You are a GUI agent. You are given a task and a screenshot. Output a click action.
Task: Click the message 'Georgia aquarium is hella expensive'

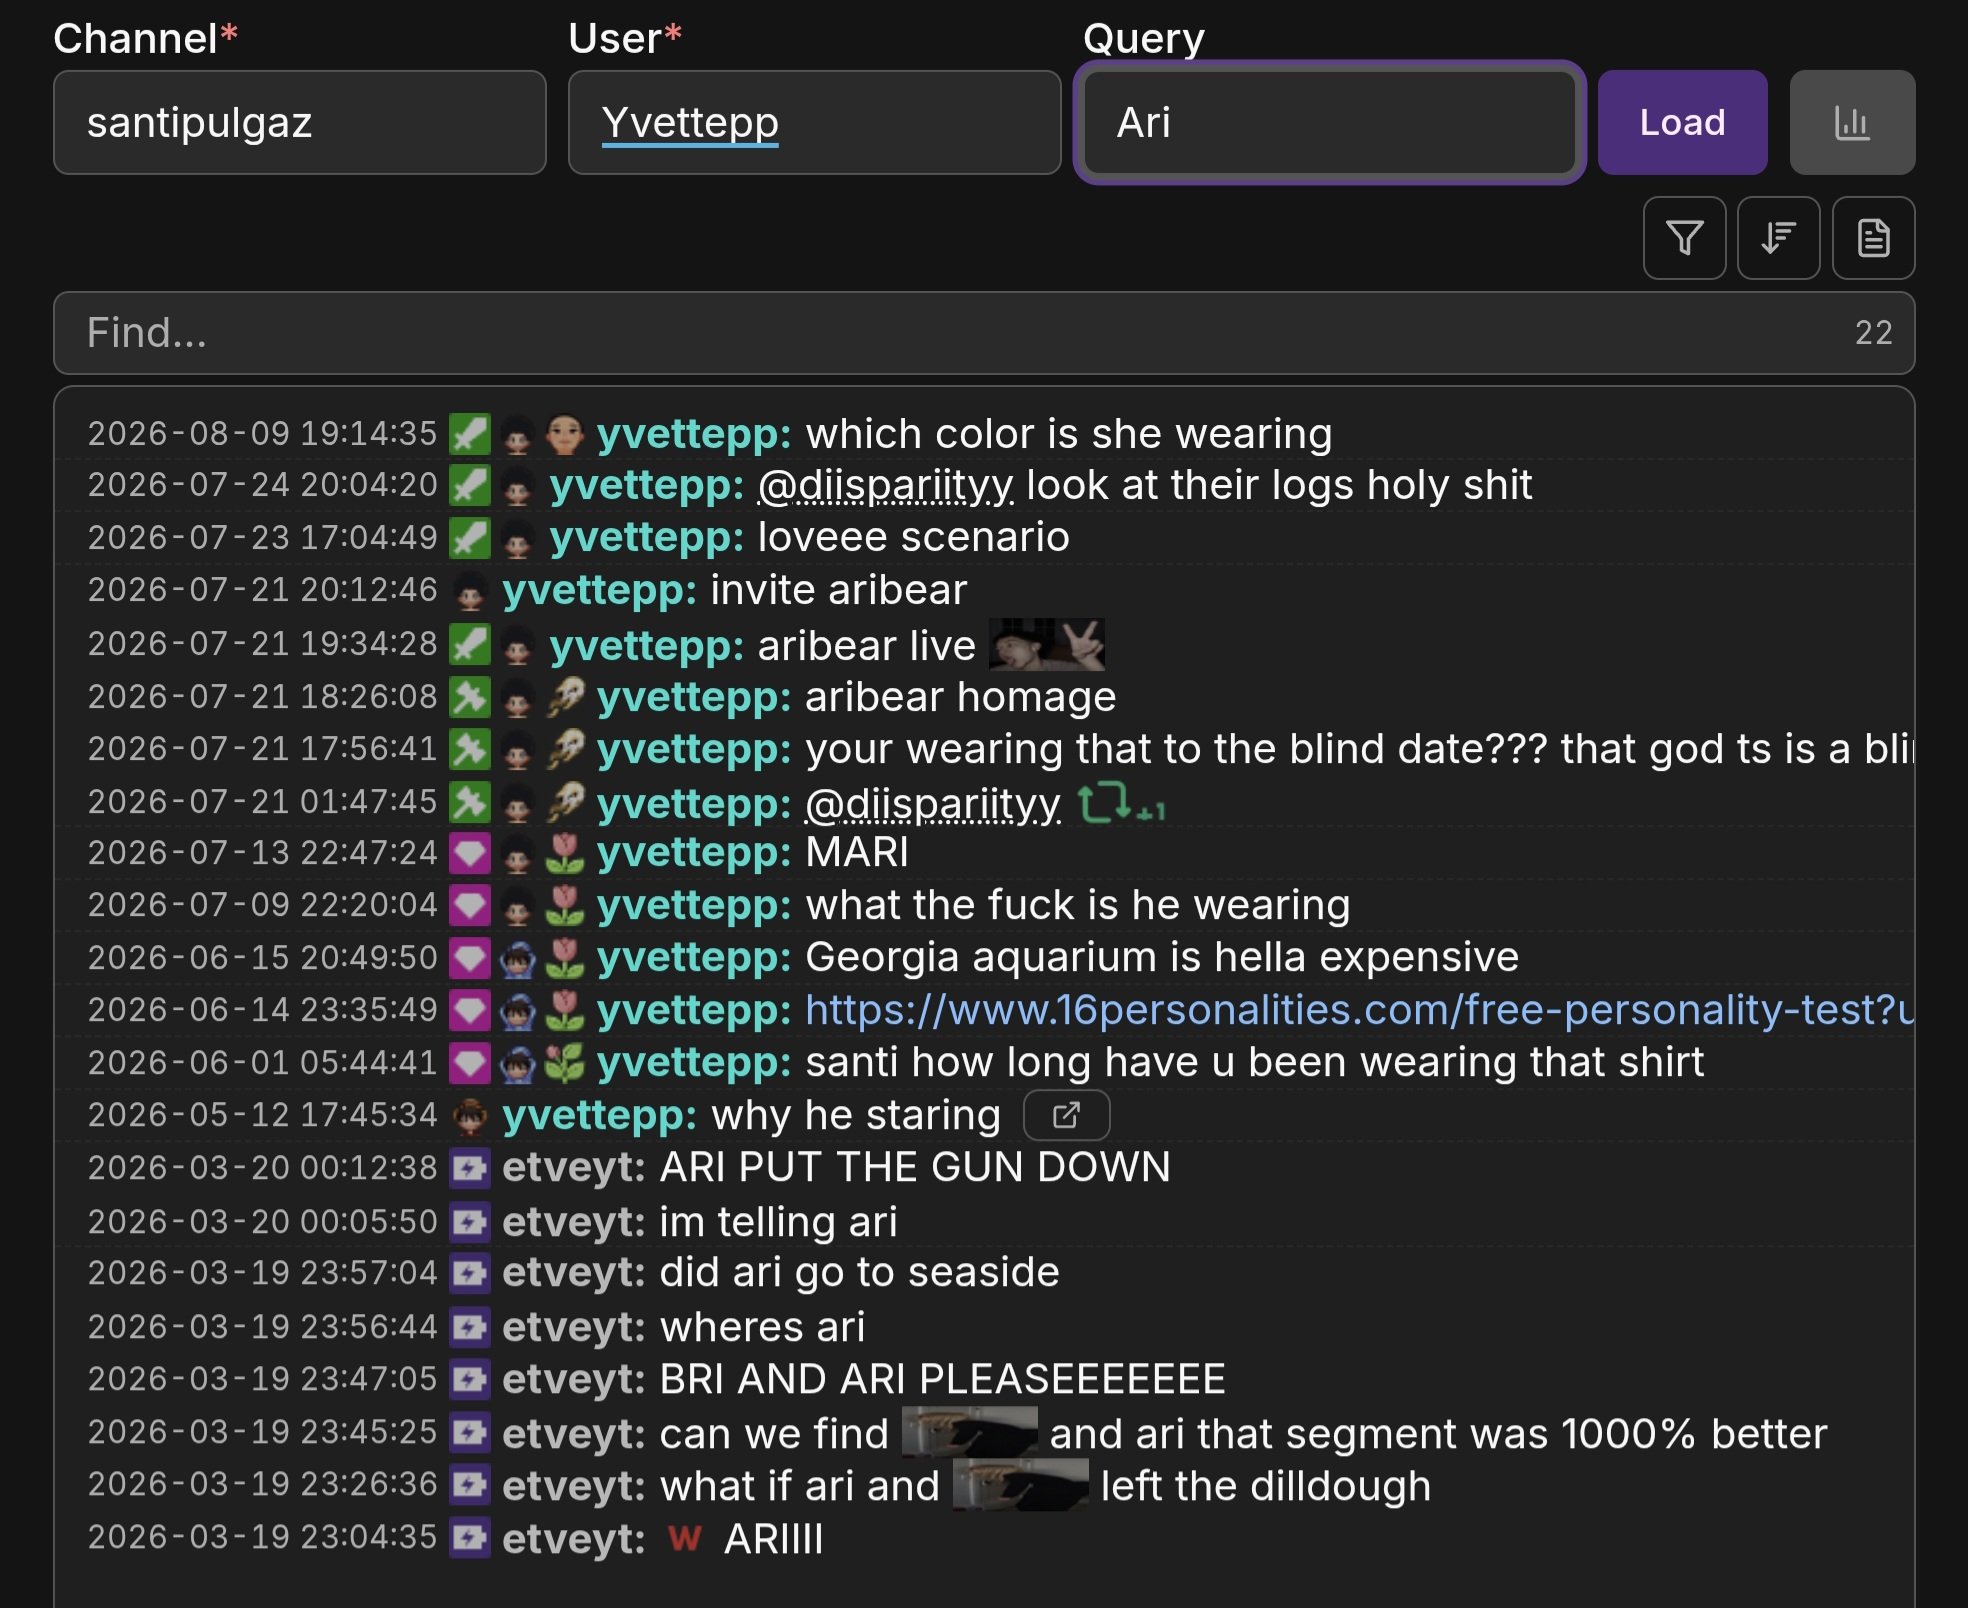(x=1162, y=957)
